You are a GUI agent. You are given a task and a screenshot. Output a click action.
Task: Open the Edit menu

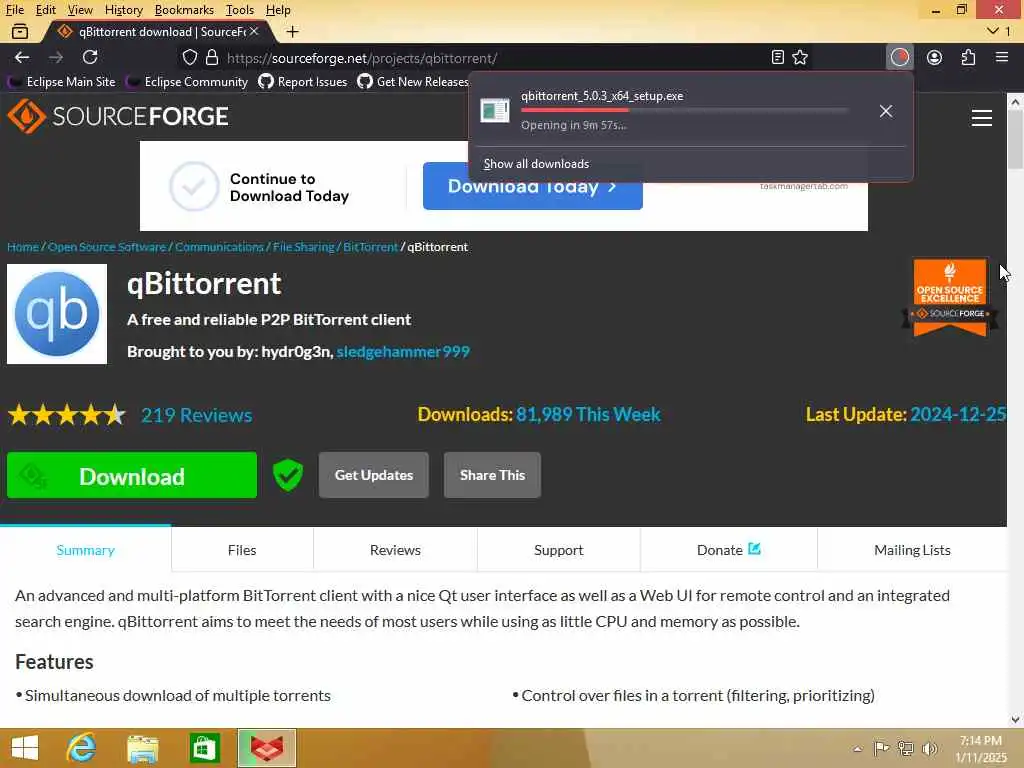click(x=46, y=10)
